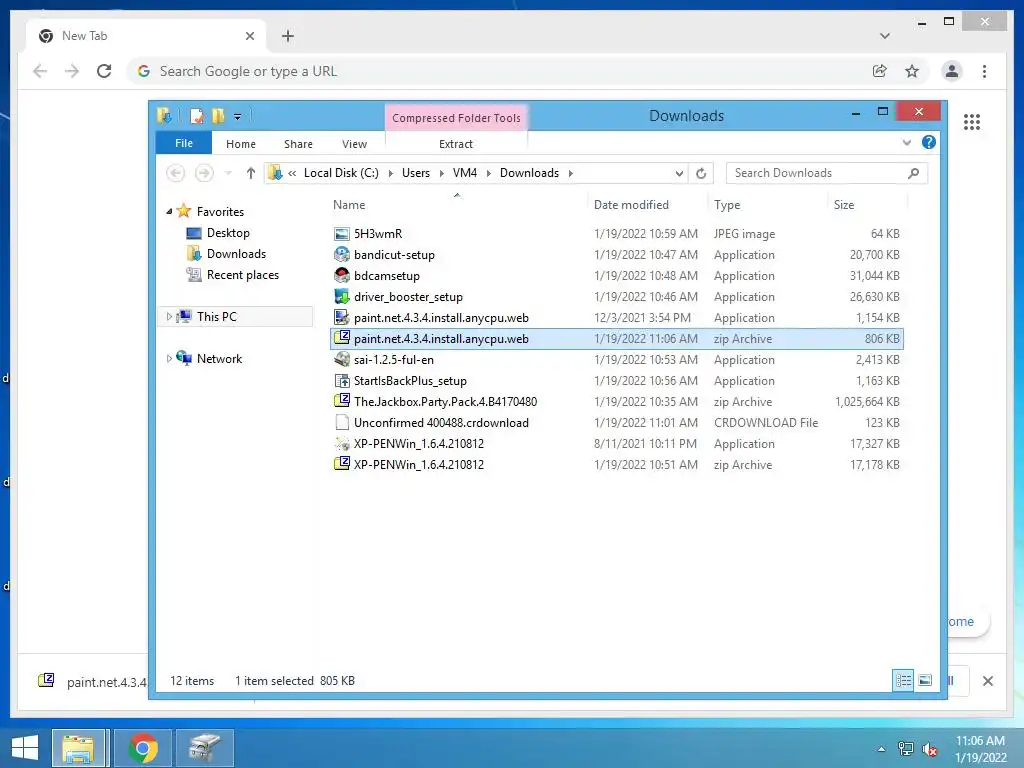
Task: Open the Chrome tab search dropdown
Action: [884, 36]
